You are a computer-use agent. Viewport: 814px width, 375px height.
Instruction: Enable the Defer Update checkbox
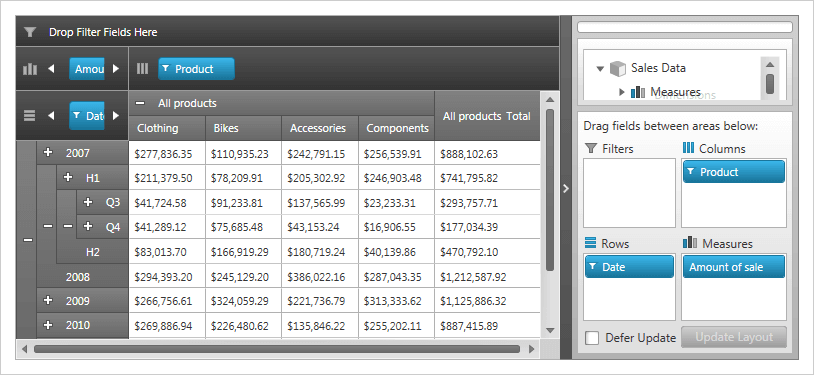(592, 338)
